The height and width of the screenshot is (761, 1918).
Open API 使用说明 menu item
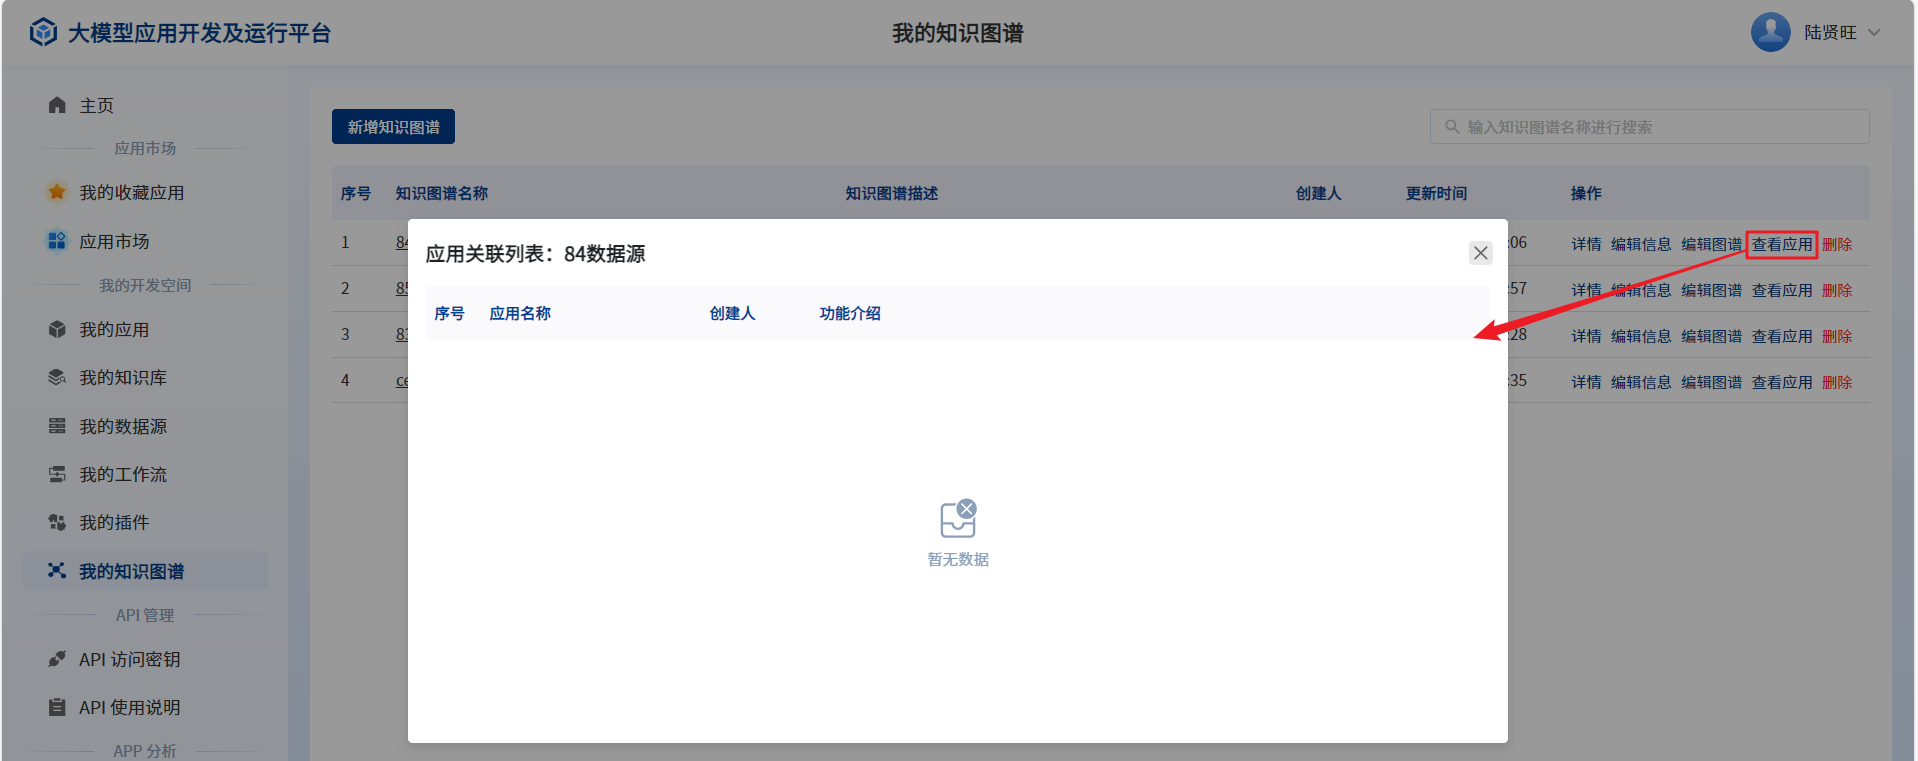click(x=129, y=707)
